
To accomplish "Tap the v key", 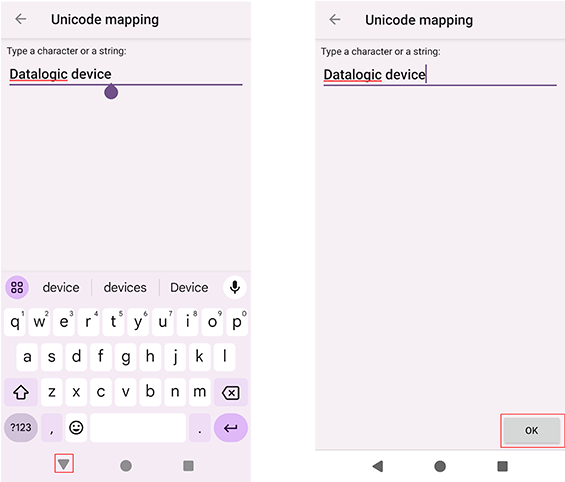I will click(x=126, y=392).
